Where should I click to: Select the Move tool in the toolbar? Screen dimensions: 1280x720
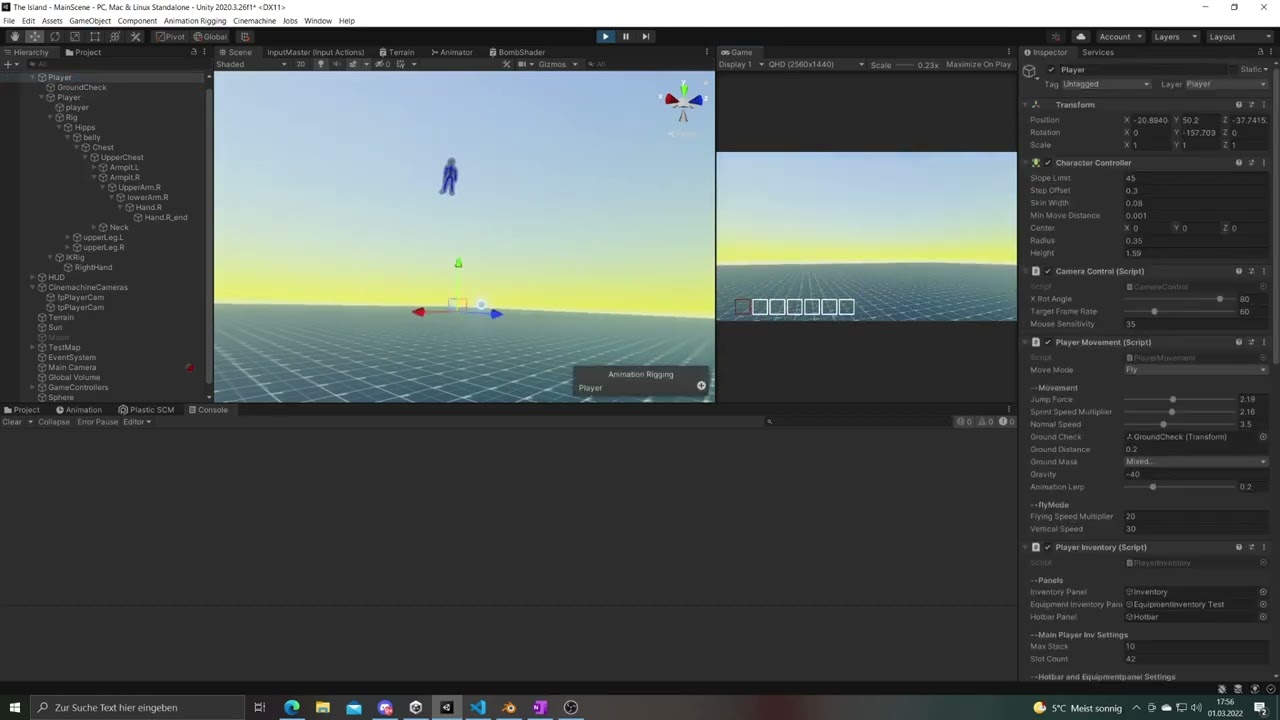(x=34, y=36)
